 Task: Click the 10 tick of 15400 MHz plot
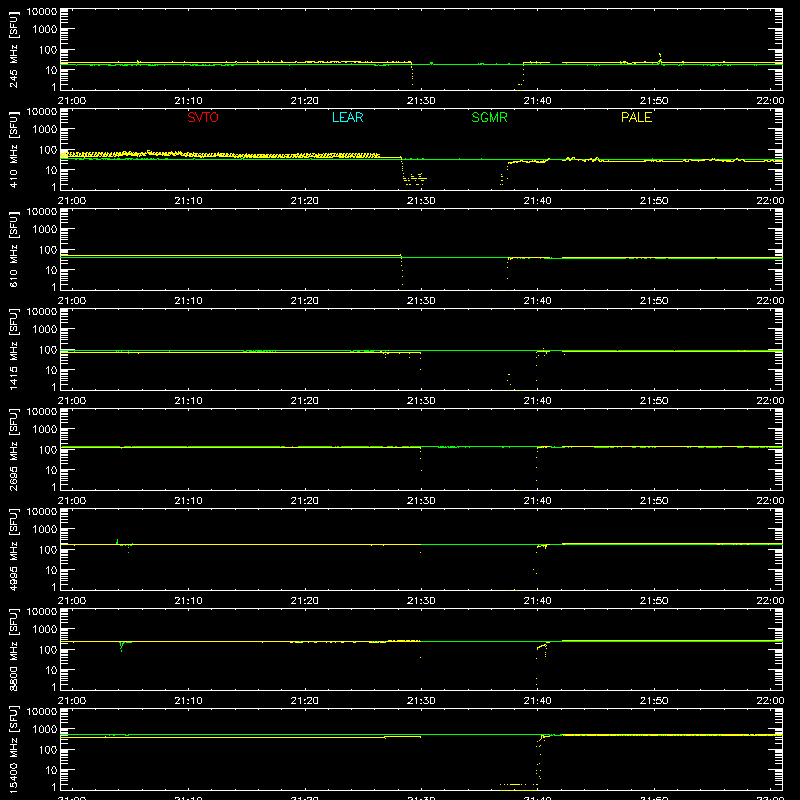tap(51, 770)
